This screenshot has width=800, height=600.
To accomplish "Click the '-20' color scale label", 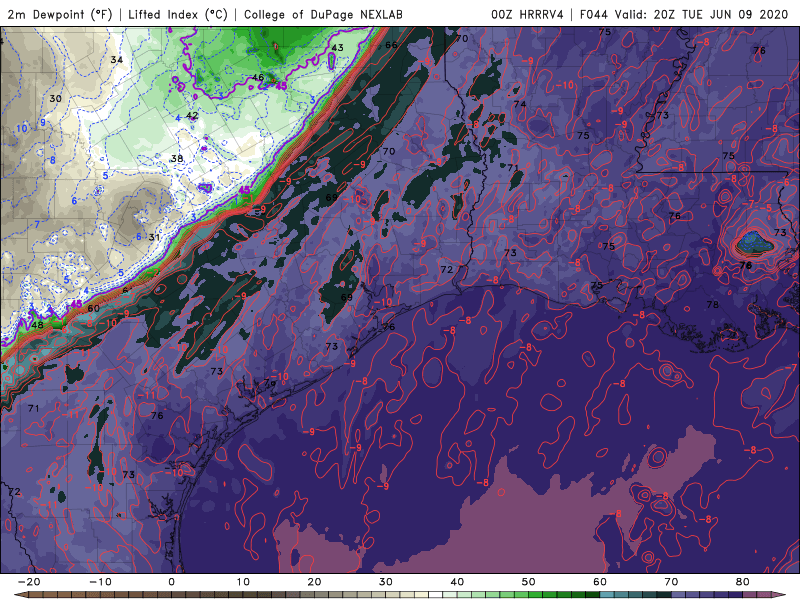I will click(29, 582).
